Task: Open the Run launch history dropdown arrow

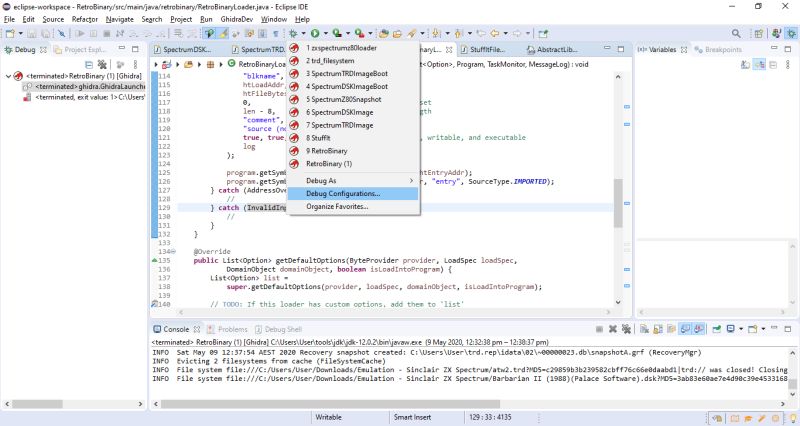Action: 326,33
